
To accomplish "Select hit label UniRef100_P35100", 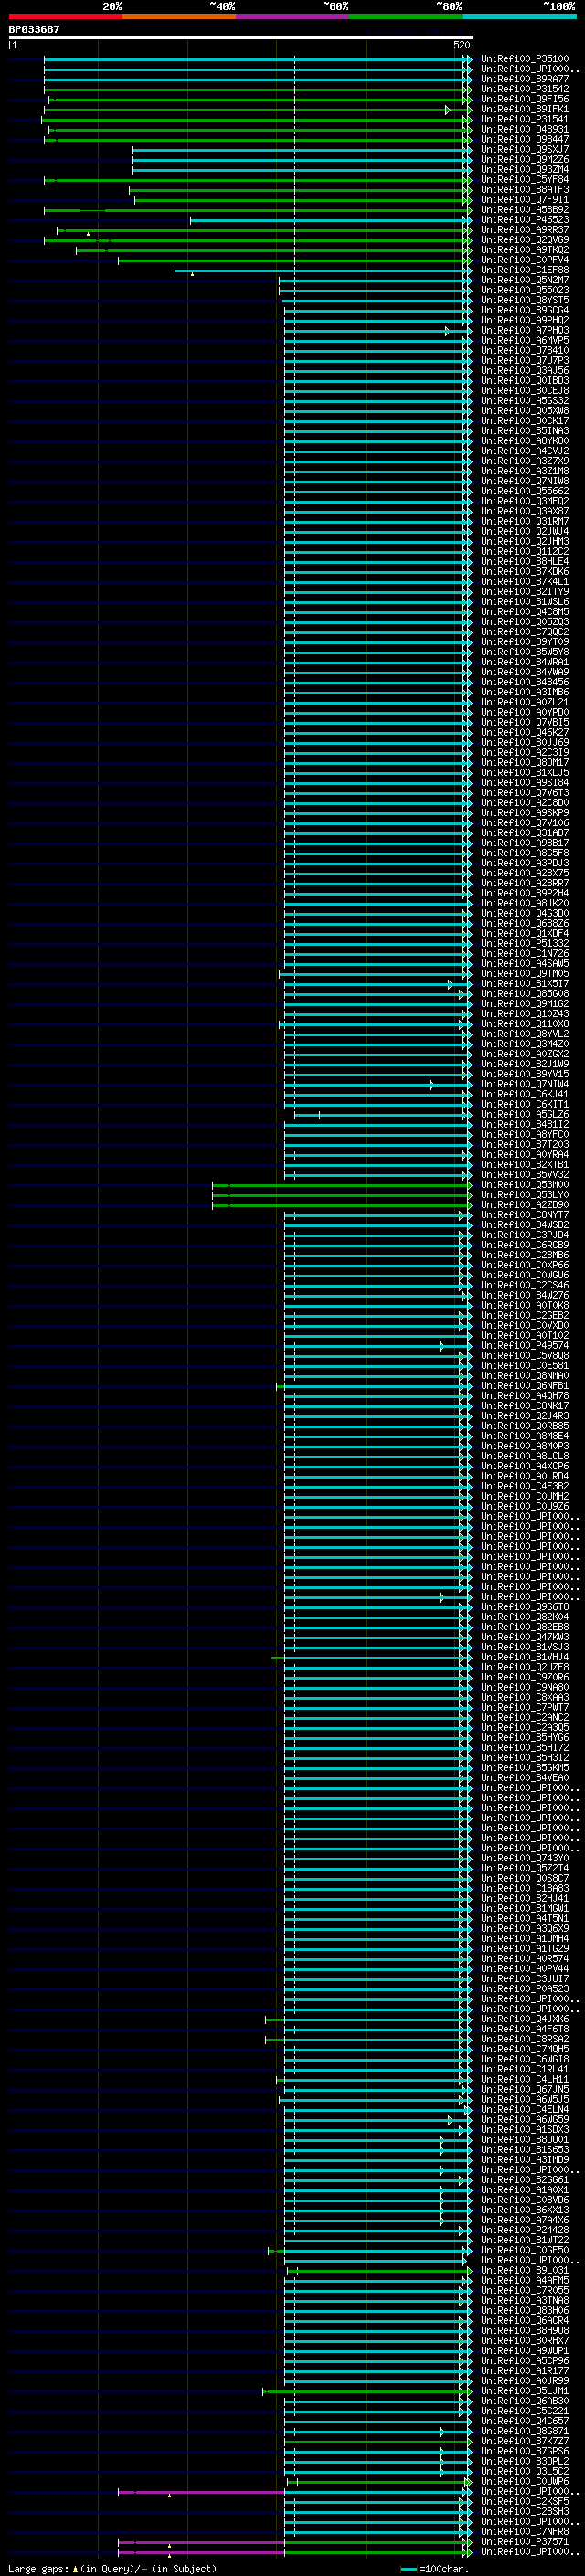I will coord(525,59).
